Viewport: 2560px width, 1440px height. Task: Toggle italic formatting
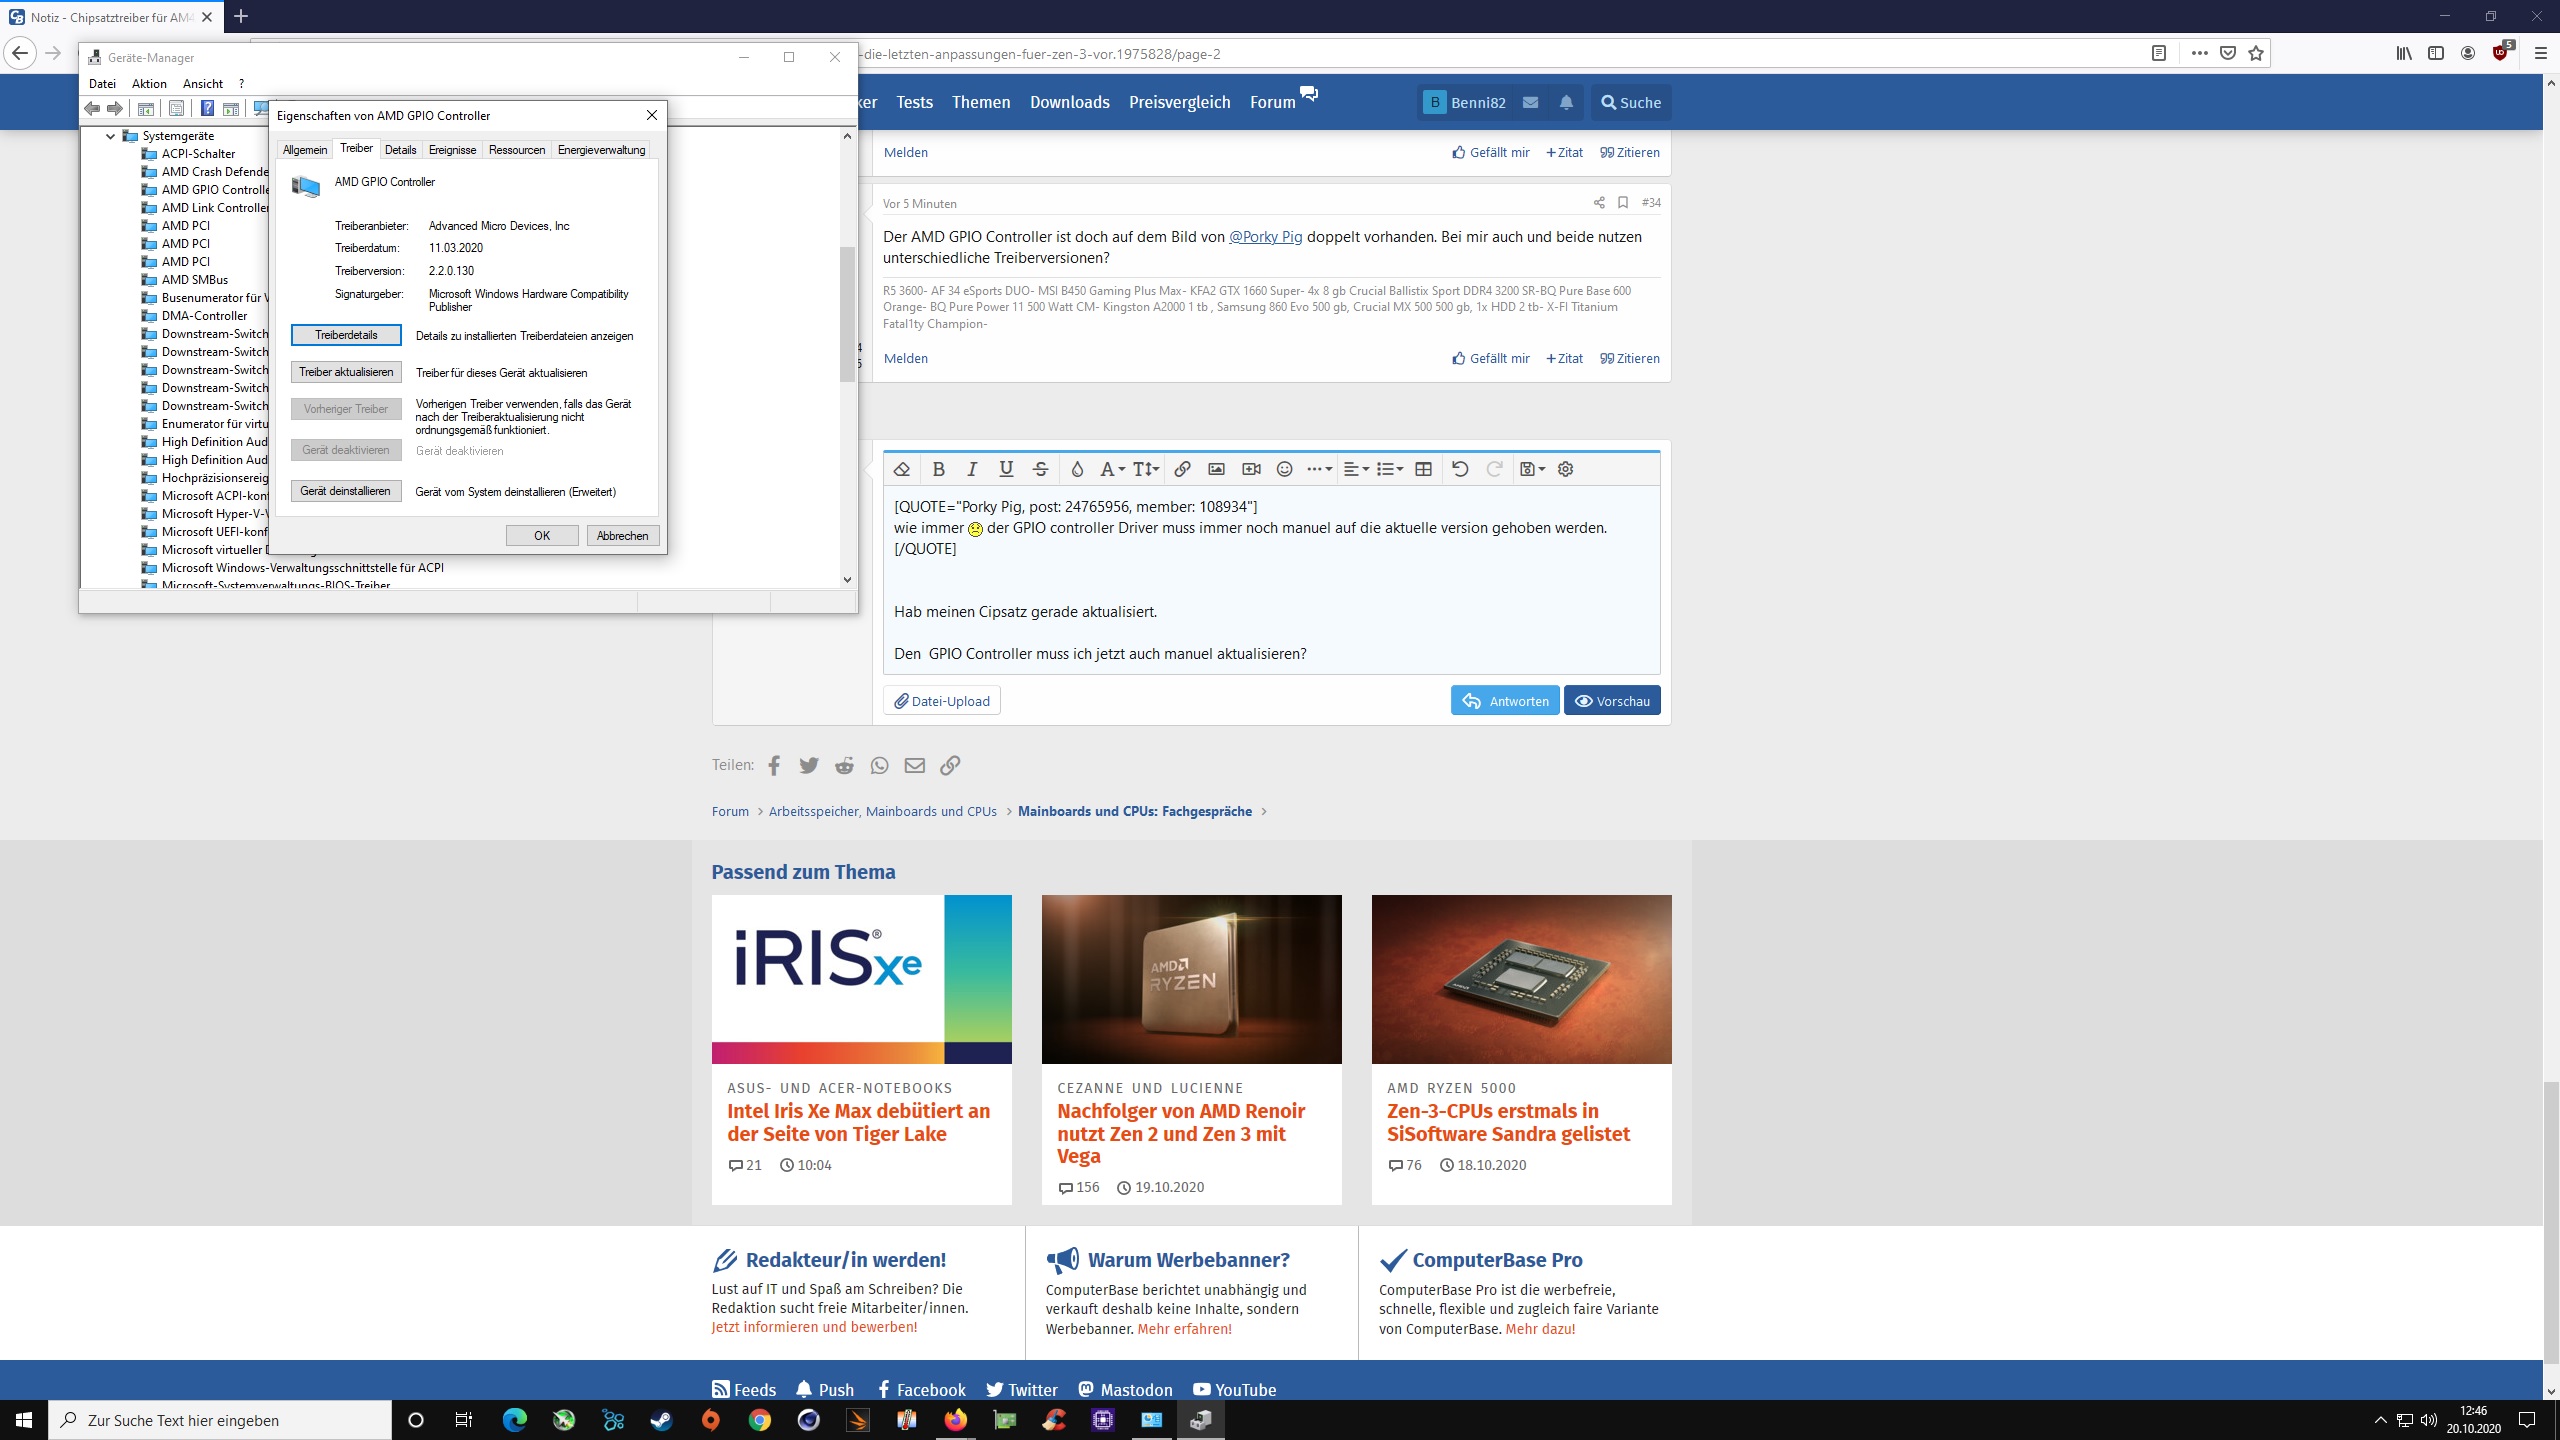point(971,469)
